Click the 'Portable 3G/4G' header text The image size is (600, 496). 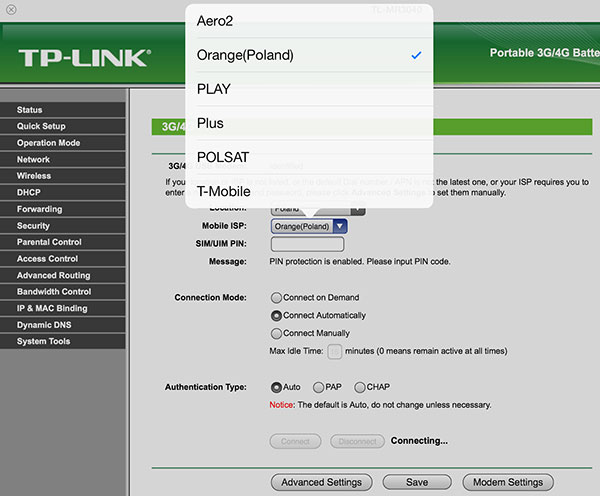click(545, 53)
